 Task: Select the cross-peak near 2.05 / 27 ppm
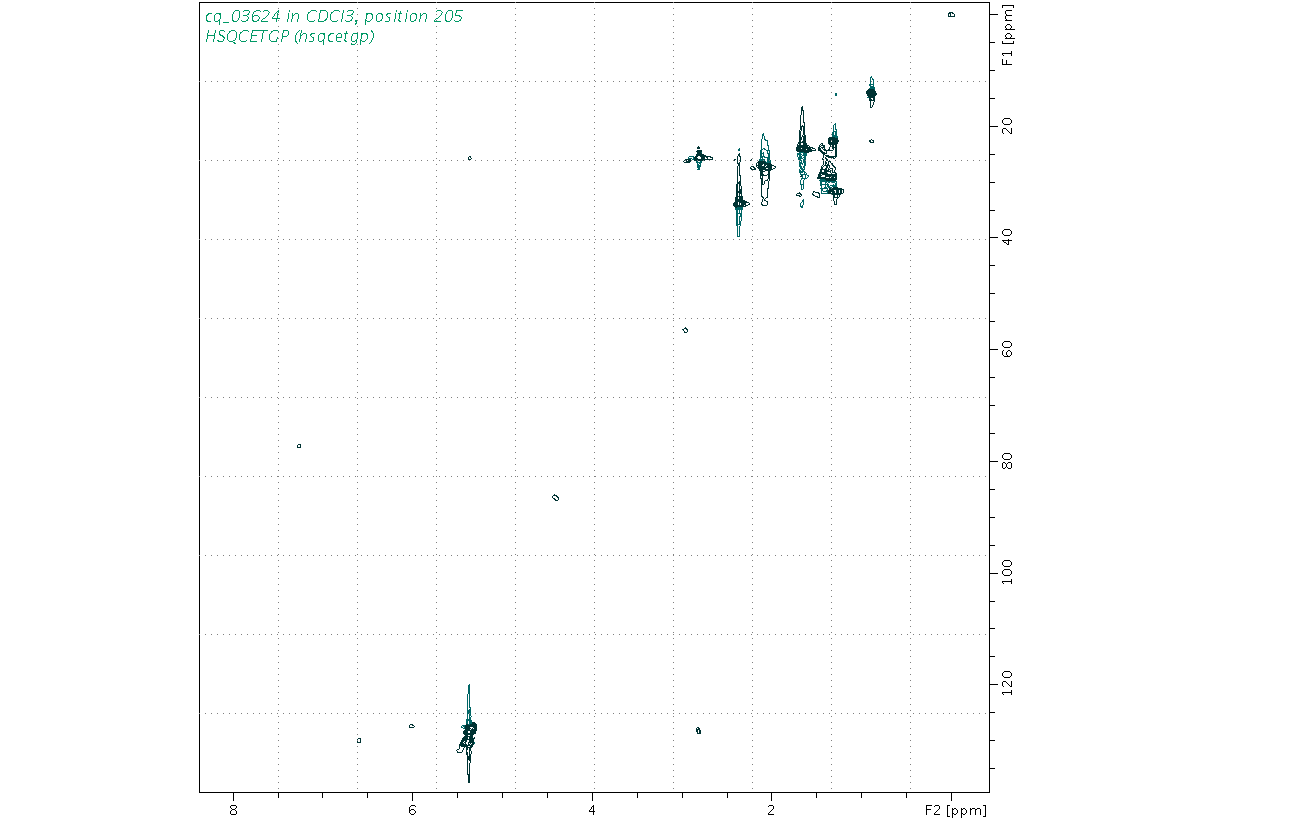[765, 166]
